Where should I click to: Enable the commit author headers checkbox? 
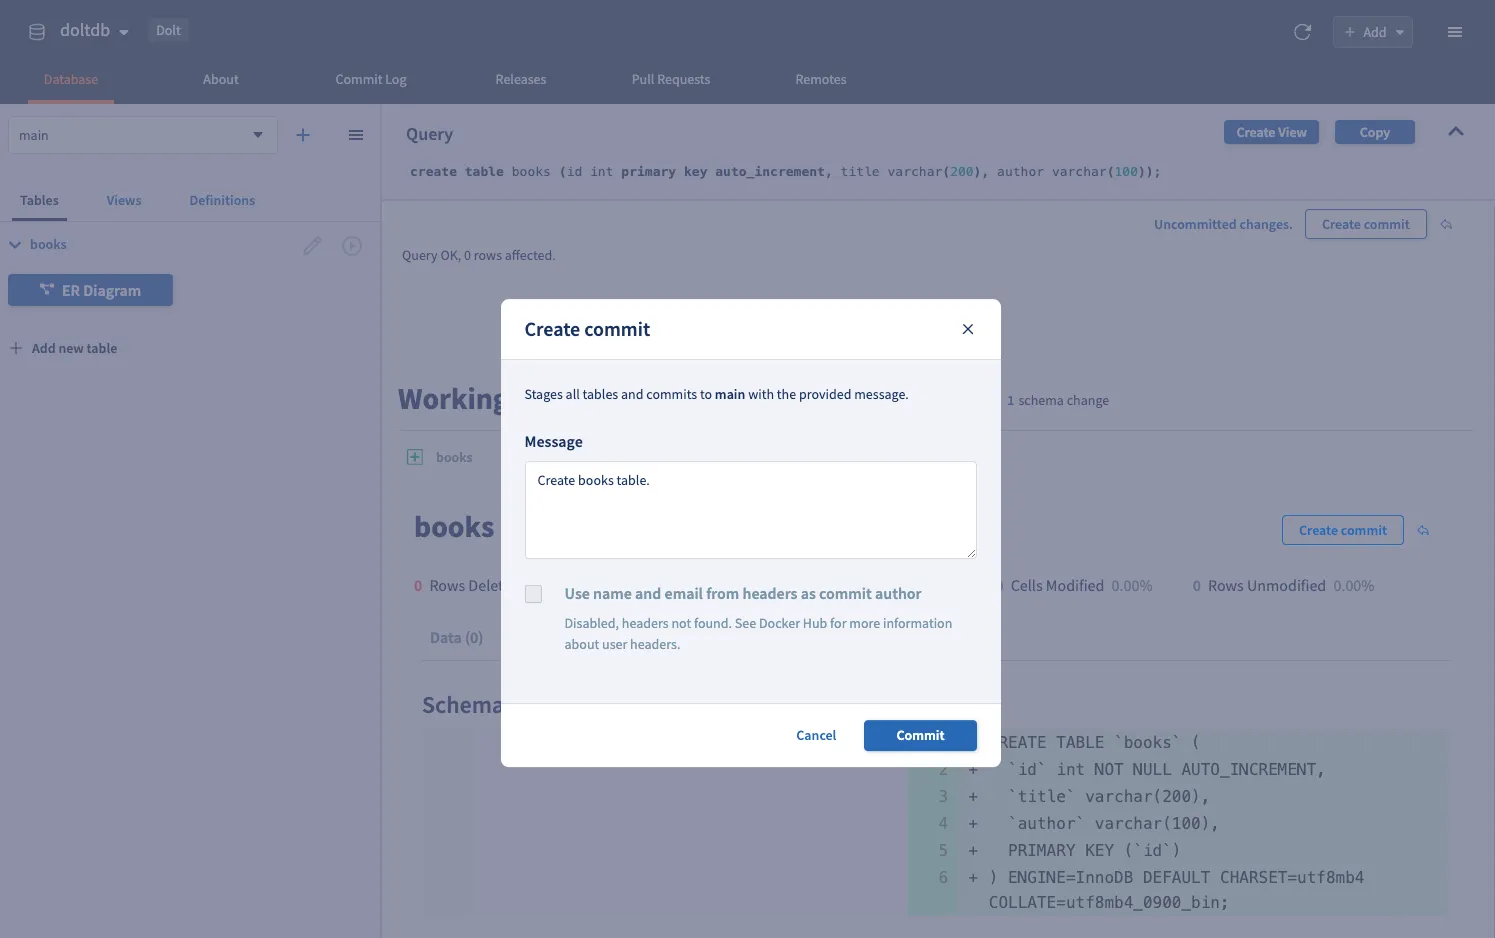coord(533,593)
